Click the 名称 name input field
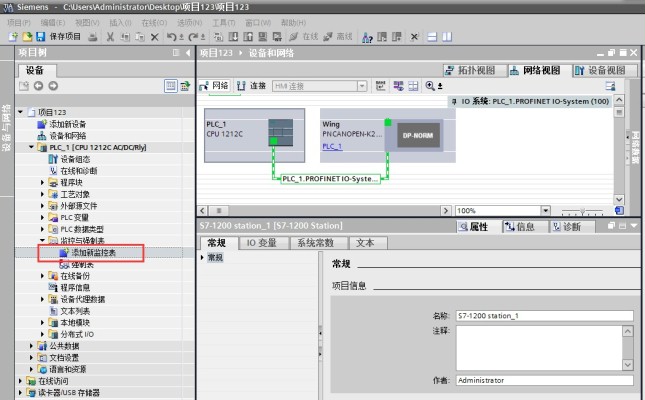The width and height of the screenshot is (645, 400). (543, 315)
